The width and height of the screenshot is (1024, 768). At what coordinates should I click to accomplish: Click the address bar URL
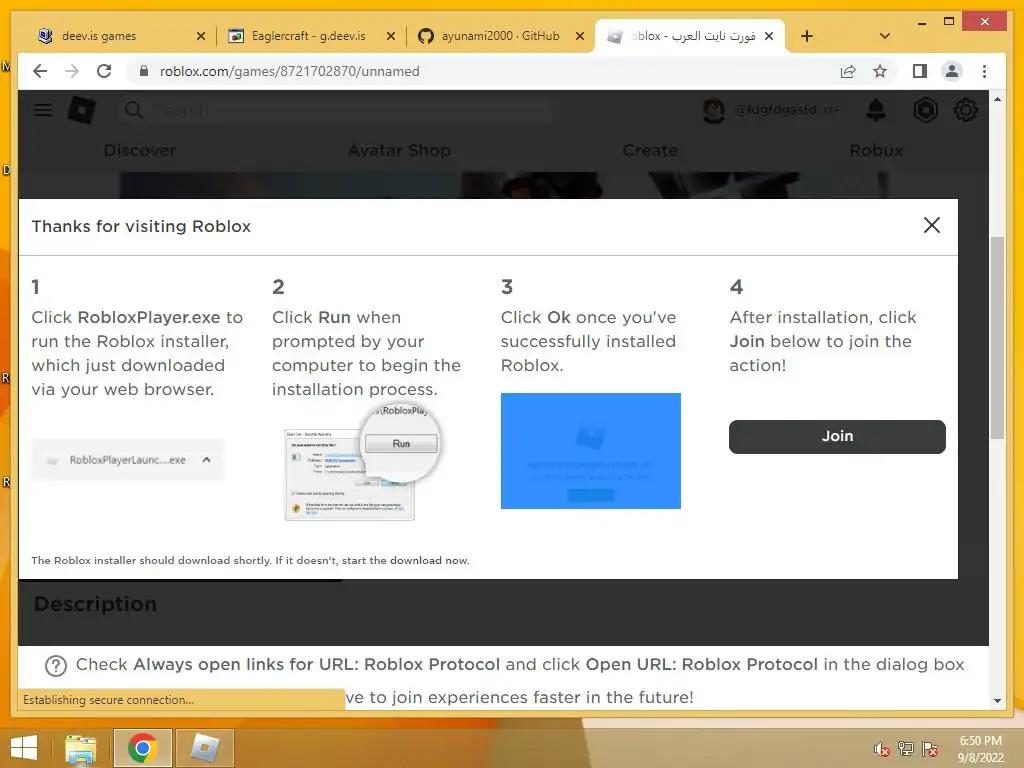coord(289,71)
